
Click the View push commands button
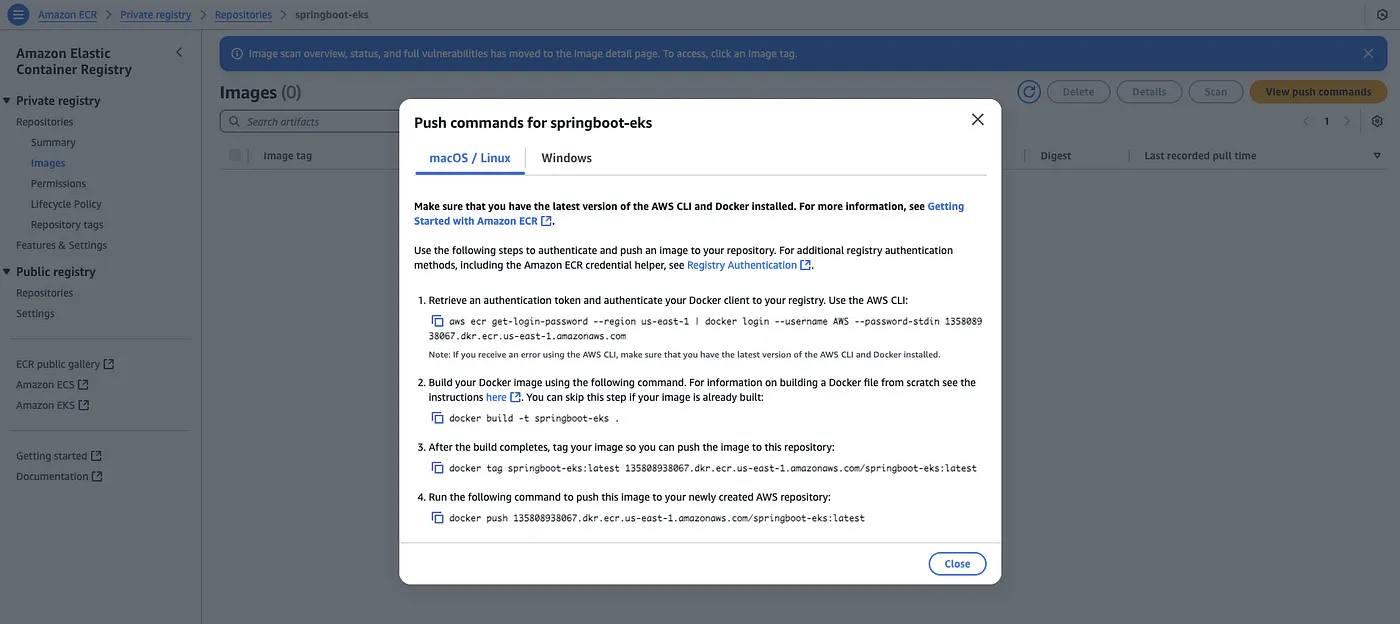coord(1318,92)
